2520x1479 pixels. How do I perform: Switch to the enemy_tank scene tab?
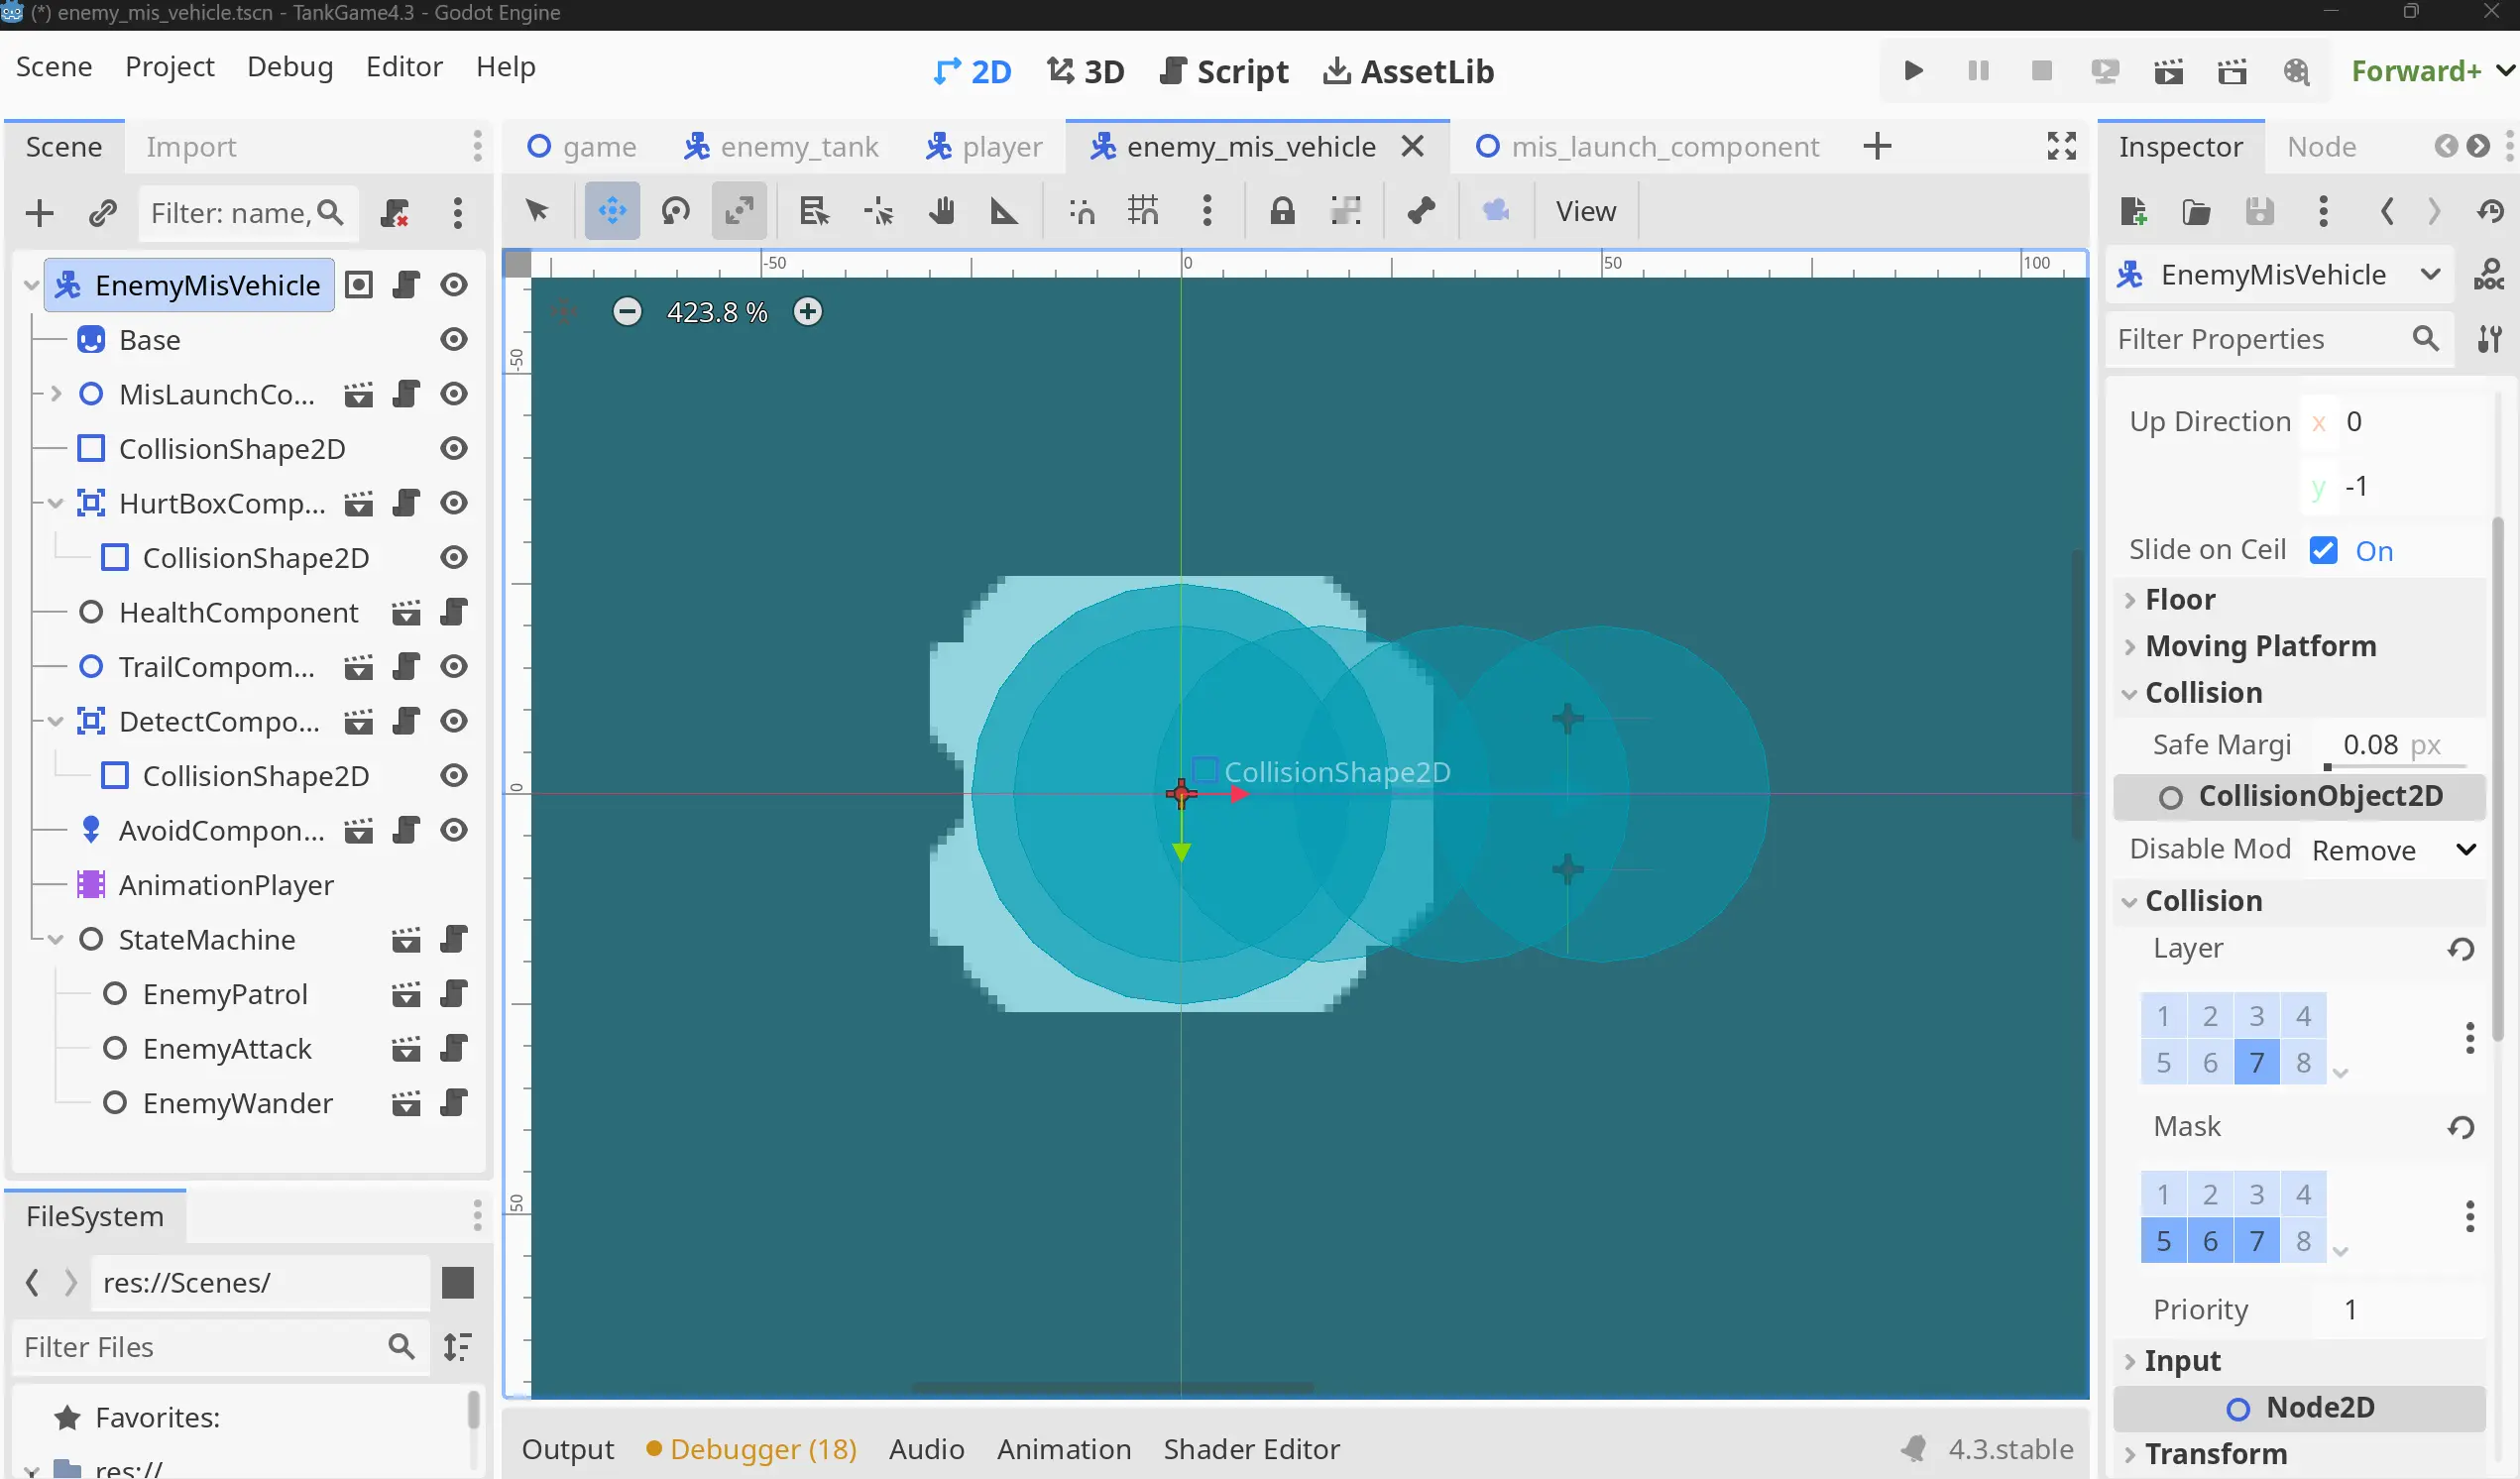coord(781,147)
